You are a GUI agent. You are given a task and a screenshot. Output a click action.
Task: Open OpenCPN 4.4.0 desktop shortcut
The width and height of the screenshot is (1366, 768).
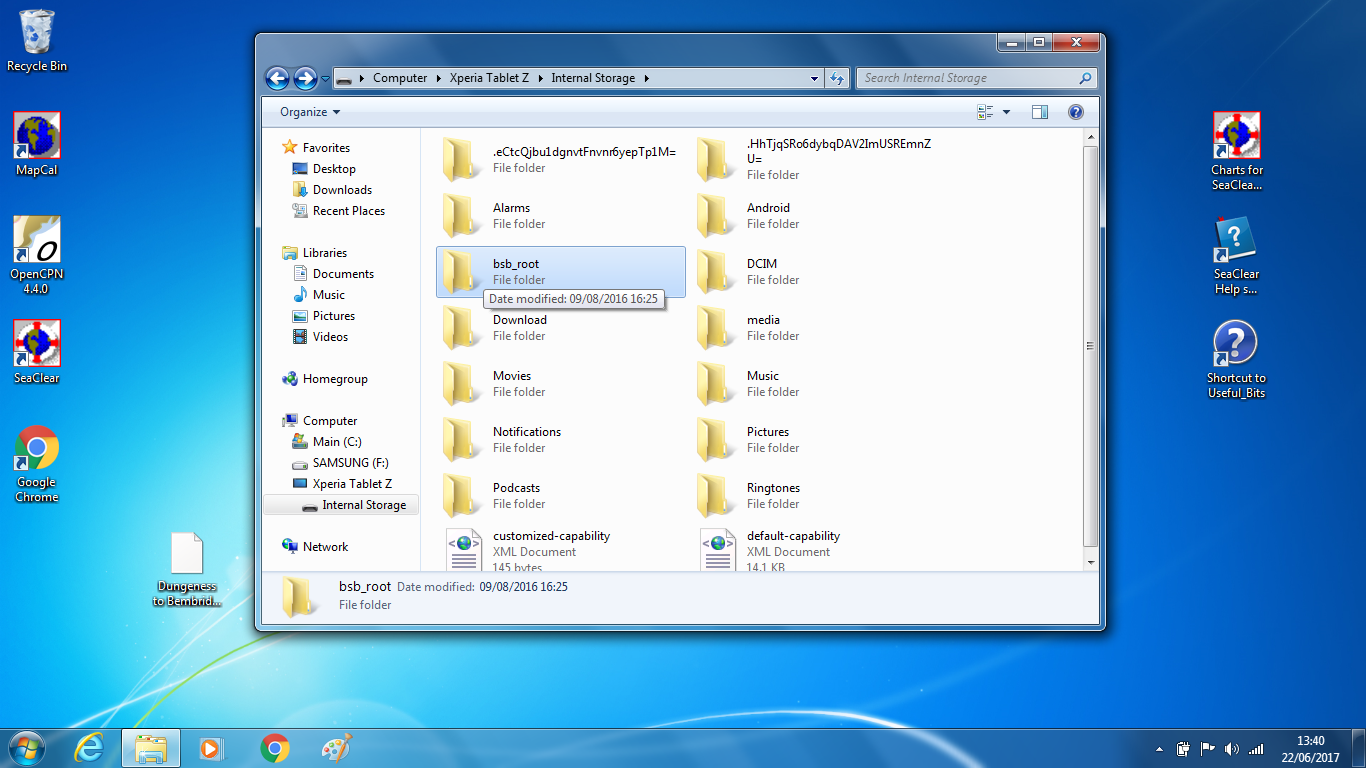click(37, 255)
